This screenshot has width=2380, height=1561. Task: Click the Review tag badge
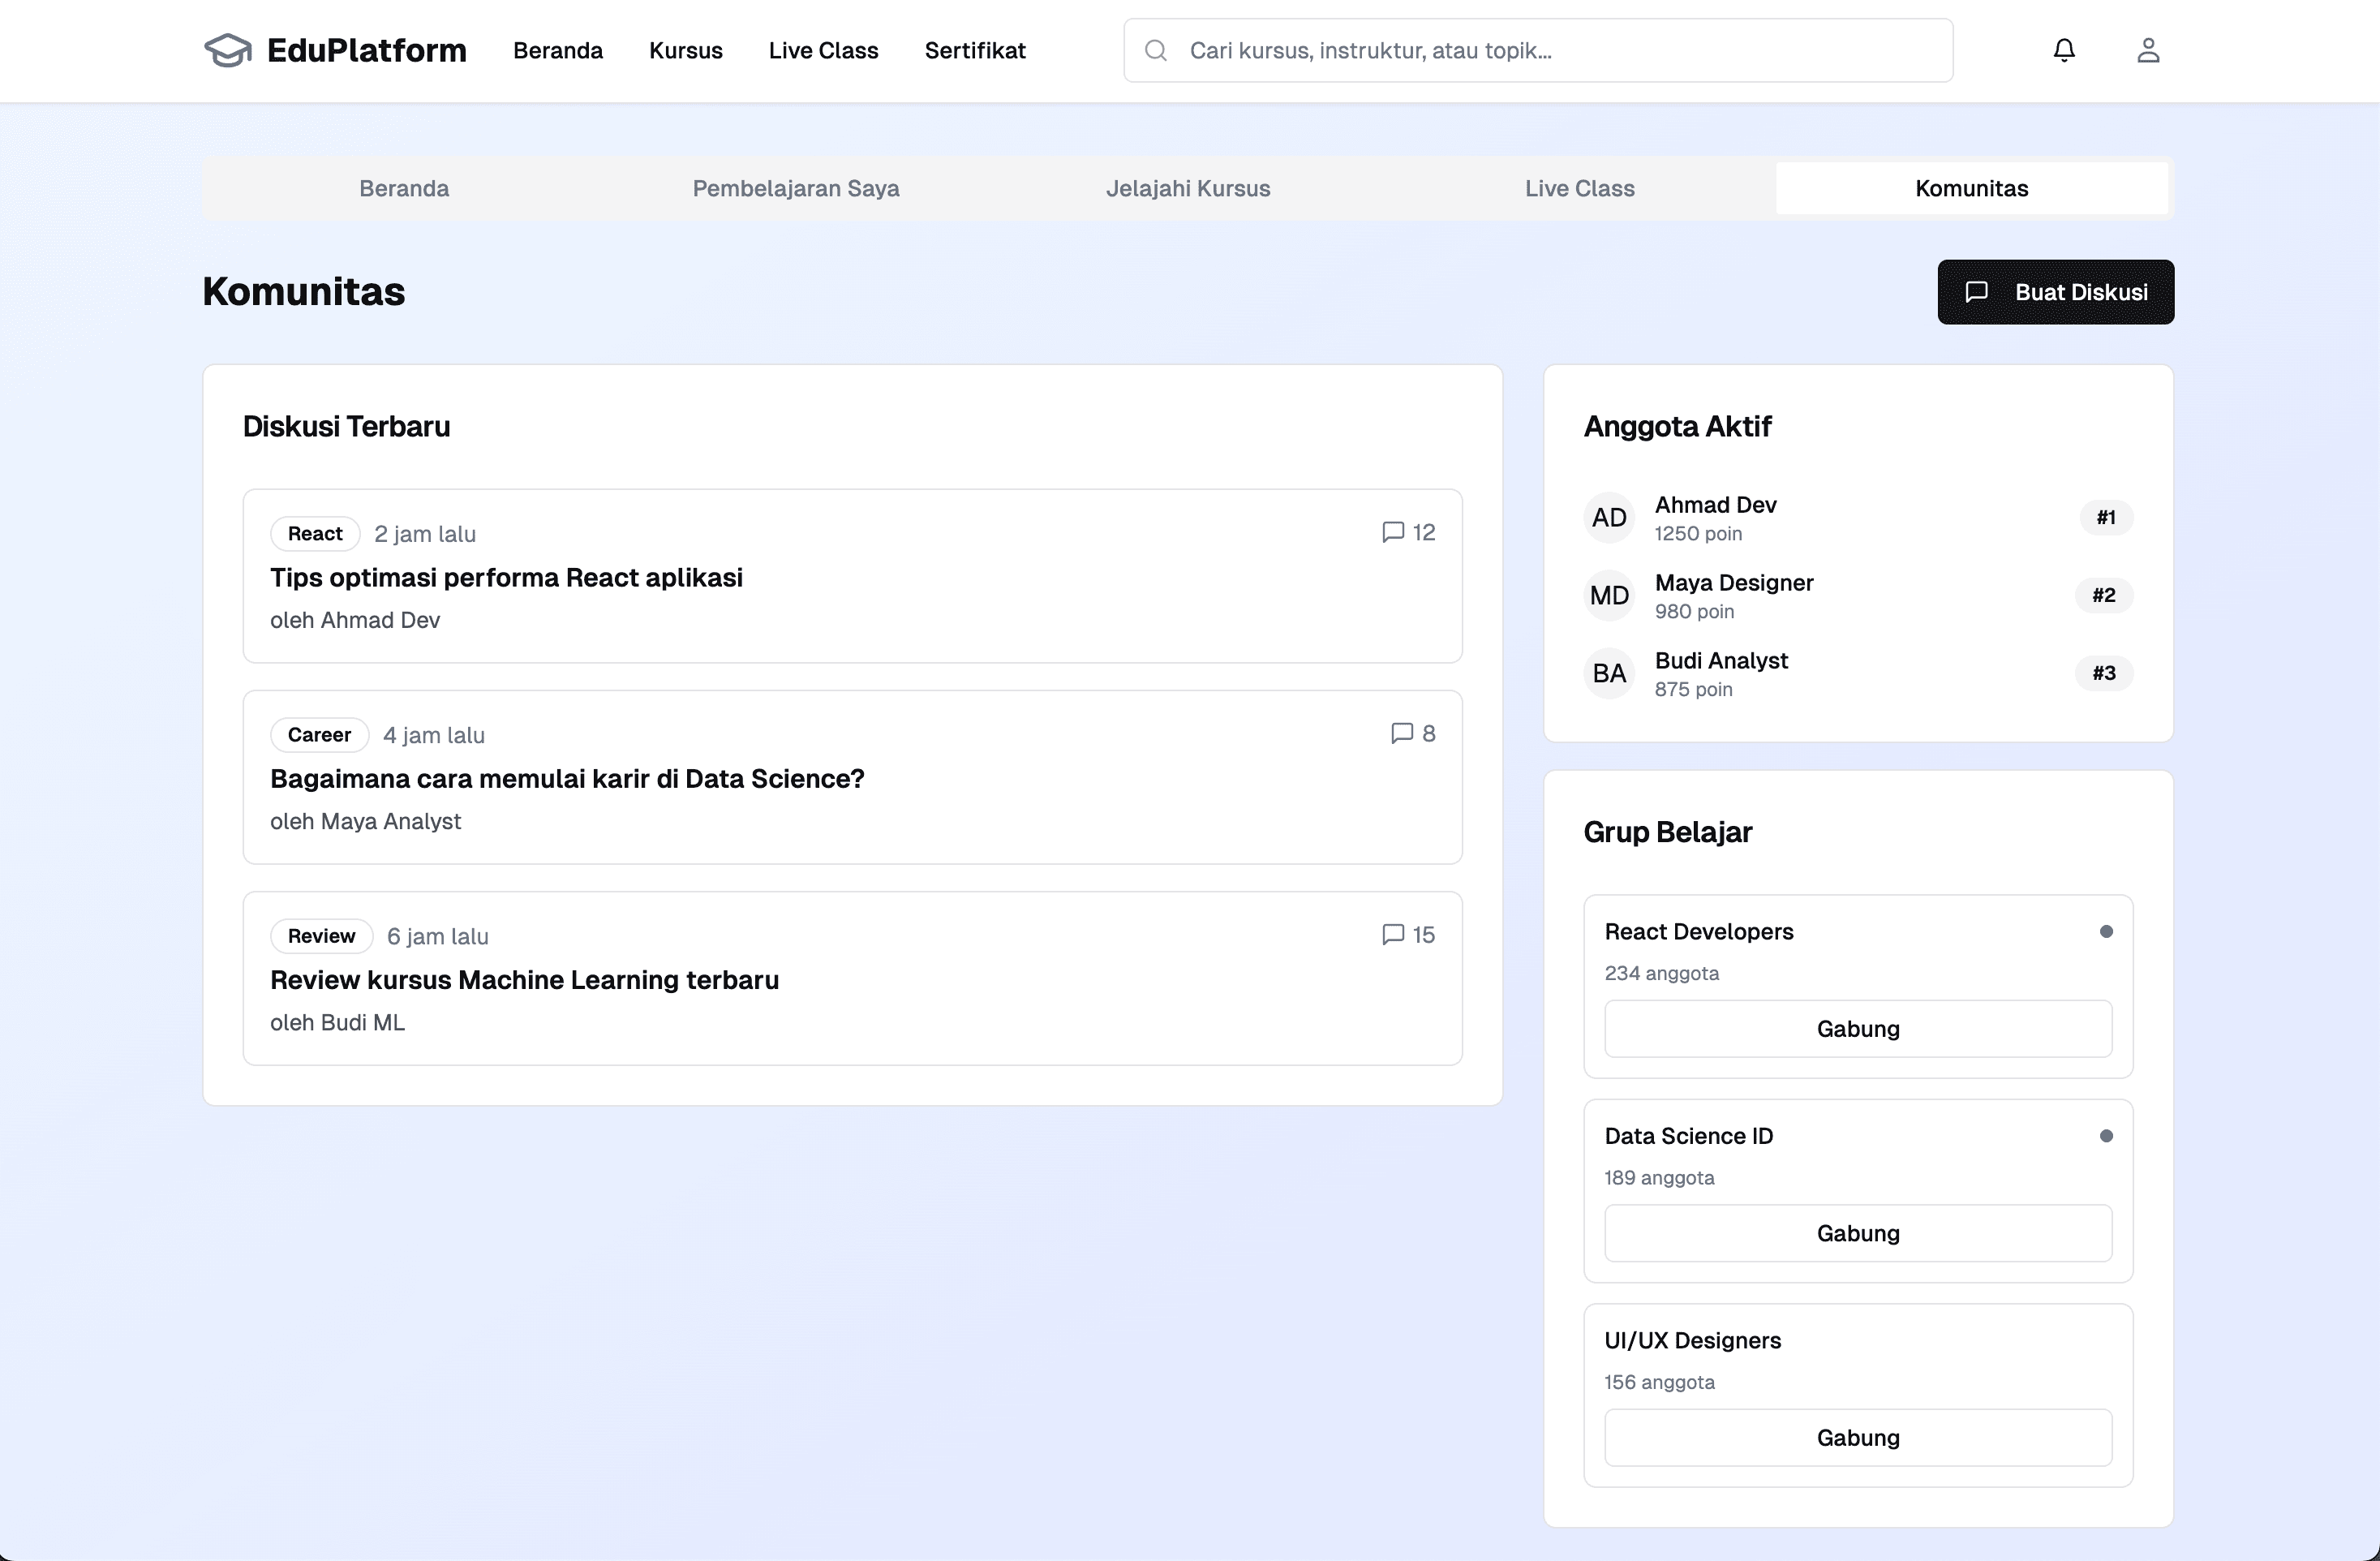pos(321,936)
